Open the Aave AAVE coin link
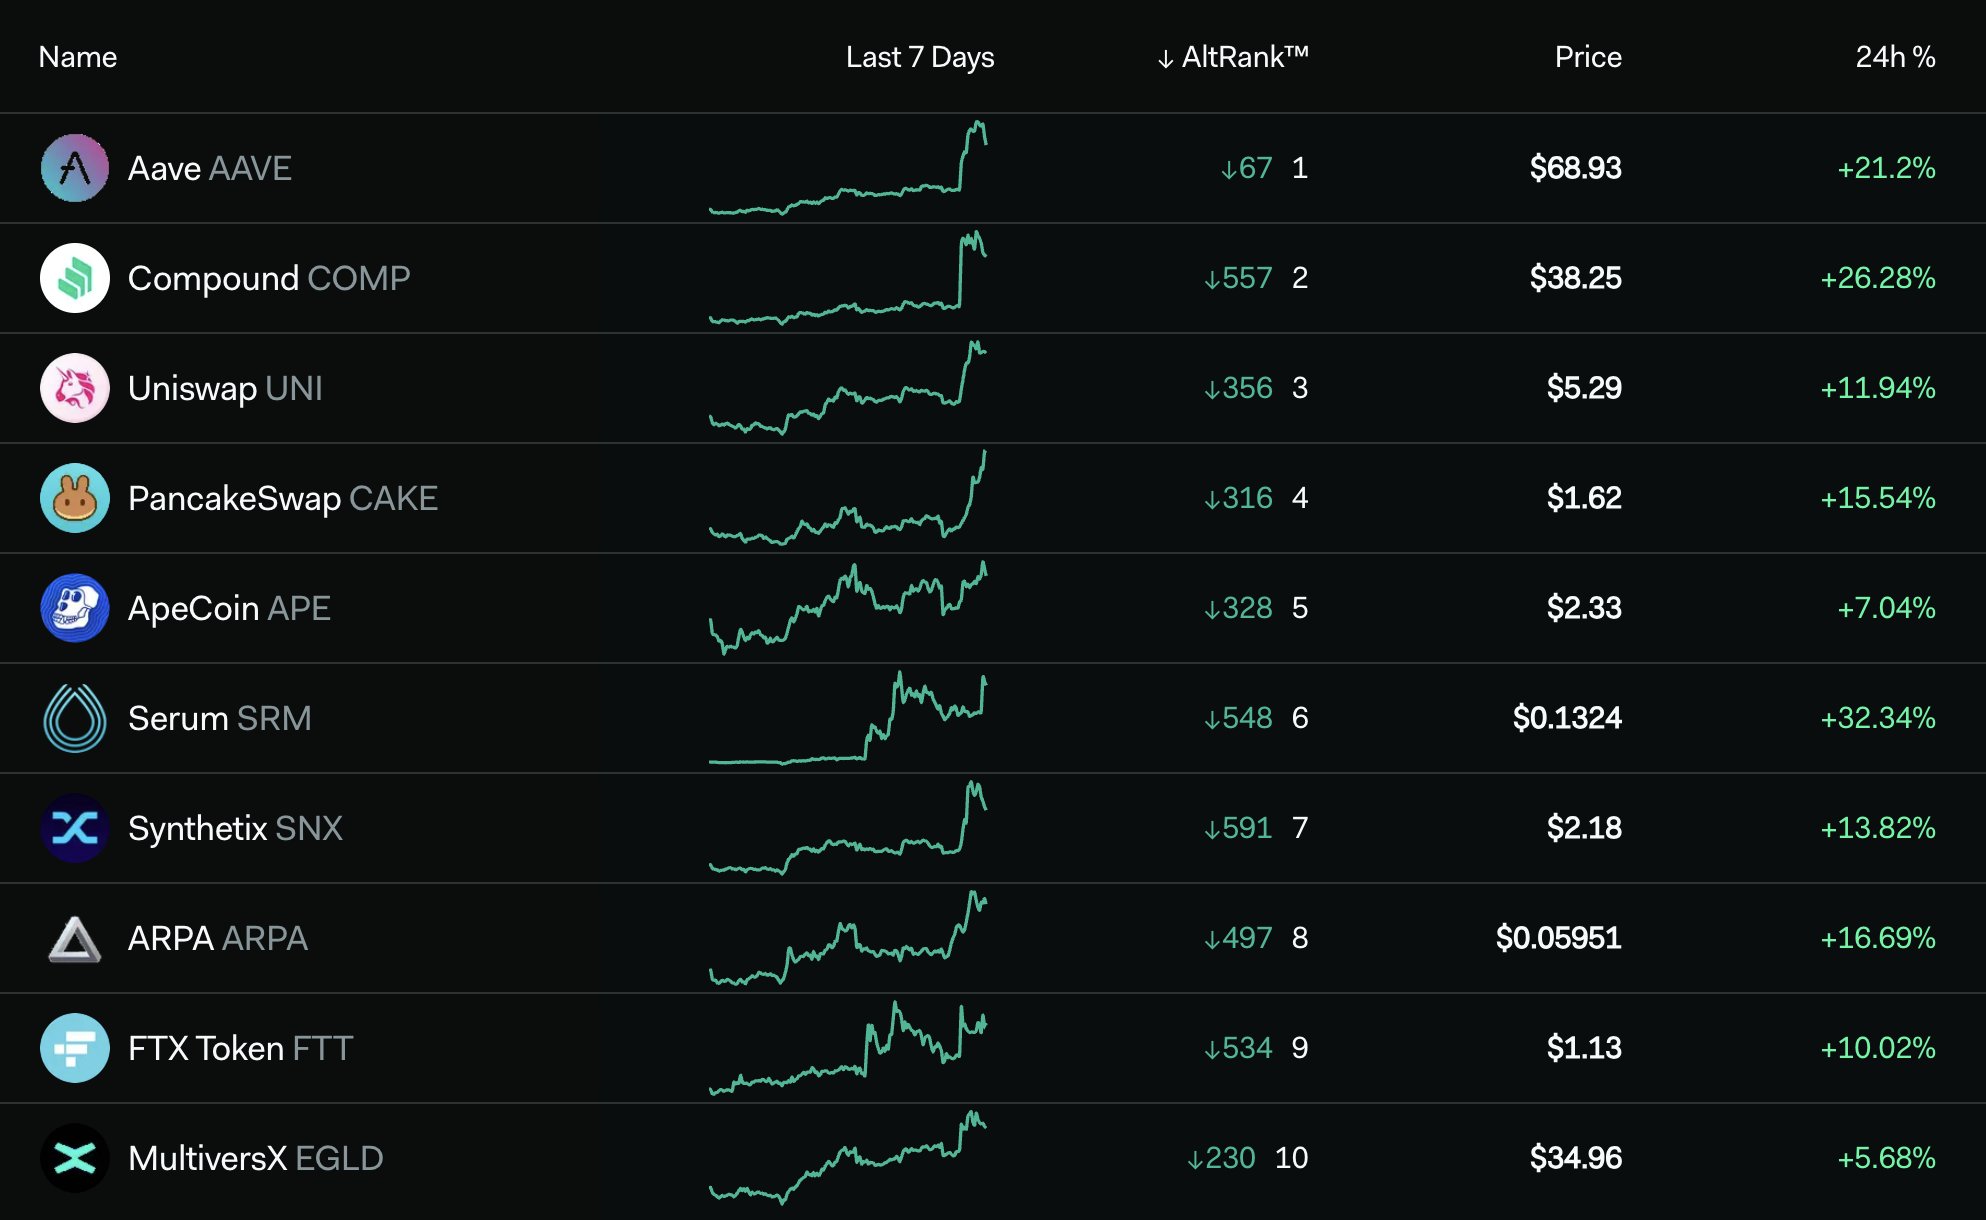The width and height of the screenshot is (1986, 1220). click(x=210, y=168)
